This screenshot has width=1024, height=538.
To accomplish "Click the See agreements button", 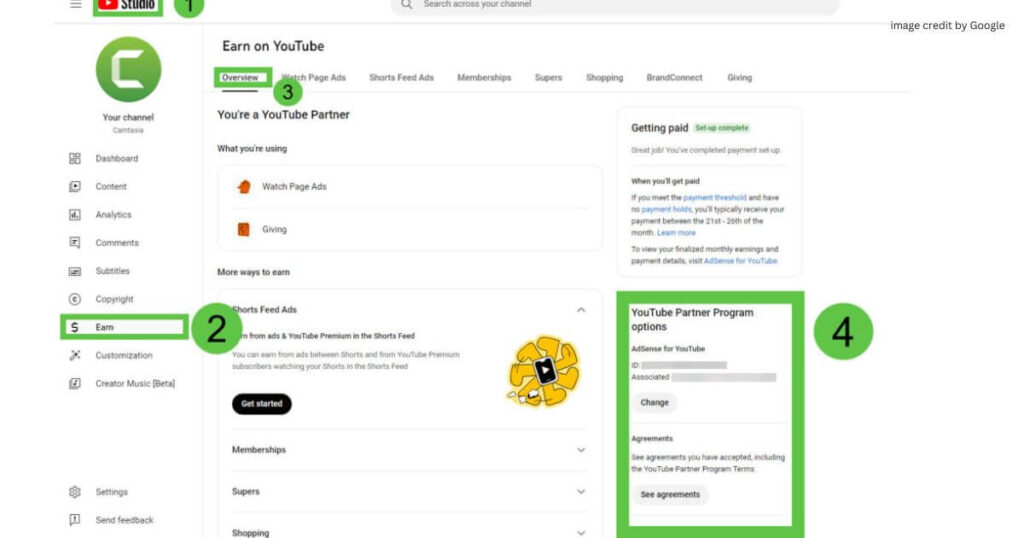I will point(670,494).
